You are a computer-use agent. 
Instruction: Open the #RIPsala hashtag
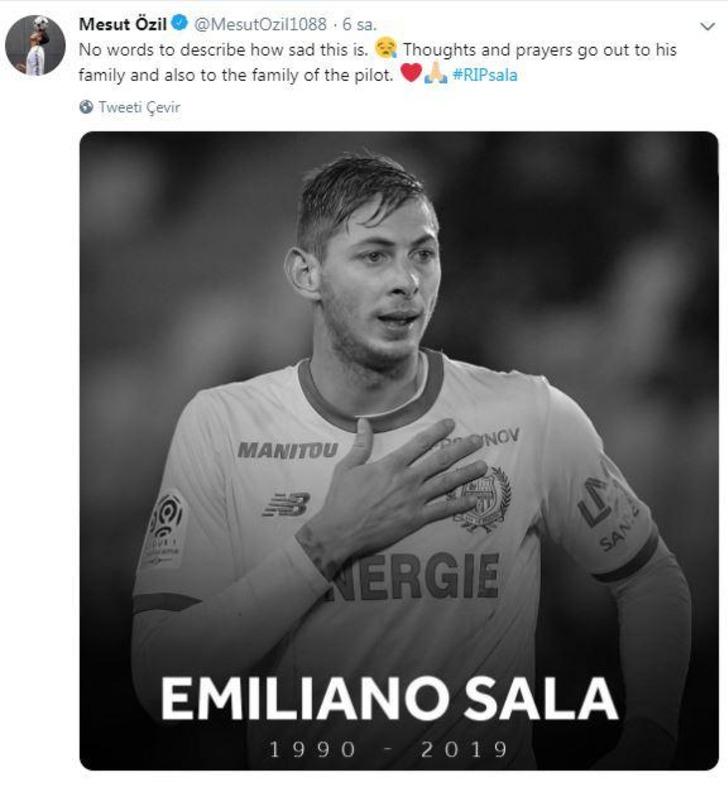click(485, 75)
